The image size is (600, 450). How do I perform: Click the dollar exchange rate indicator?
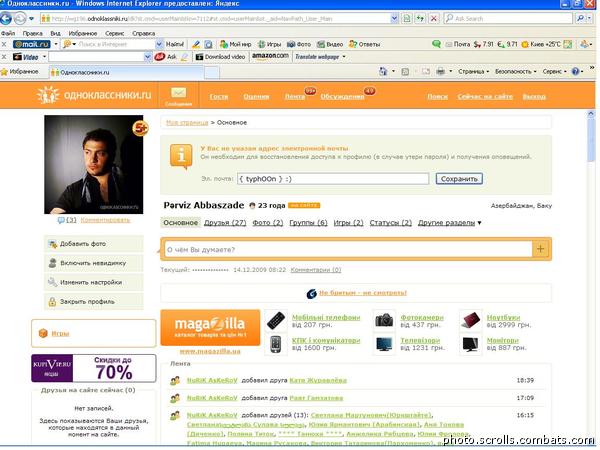click(x=484, y=44)
